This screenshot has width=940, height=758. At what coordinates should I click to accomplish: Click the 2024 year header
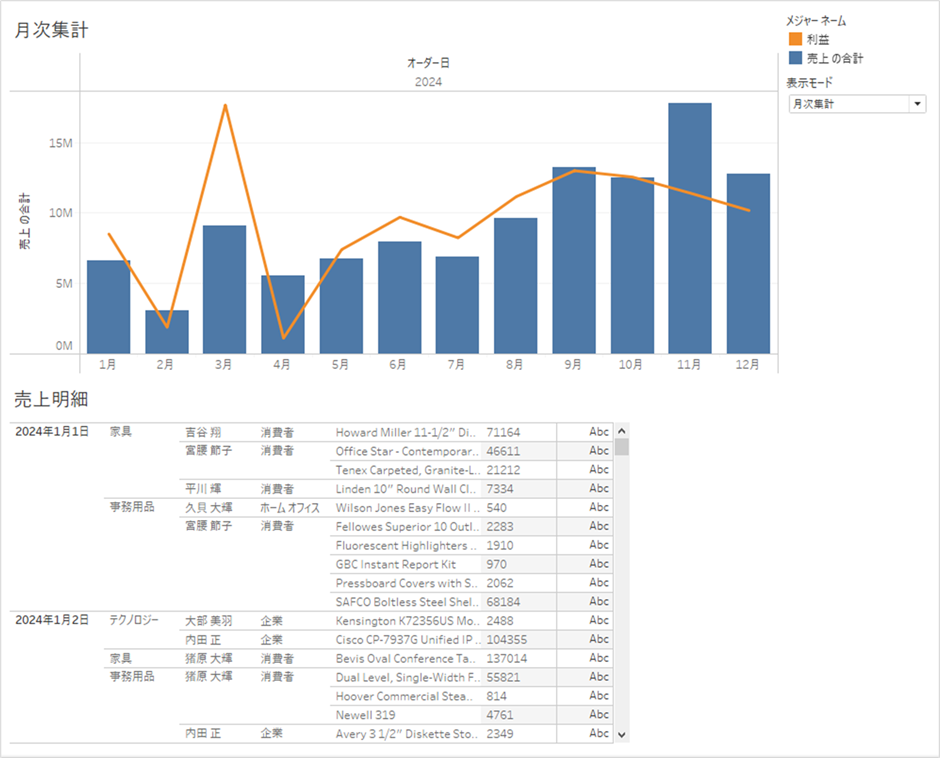[x=428, y=82]
